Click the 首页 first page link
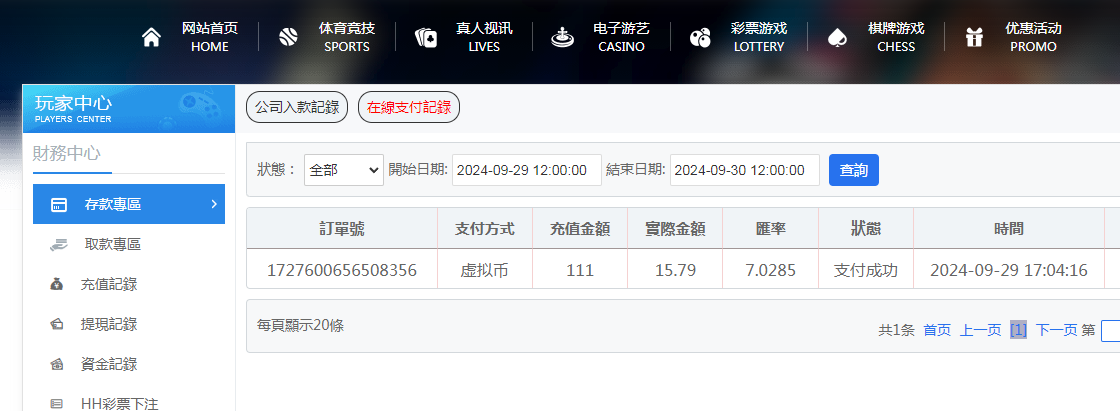 [937, 330]
